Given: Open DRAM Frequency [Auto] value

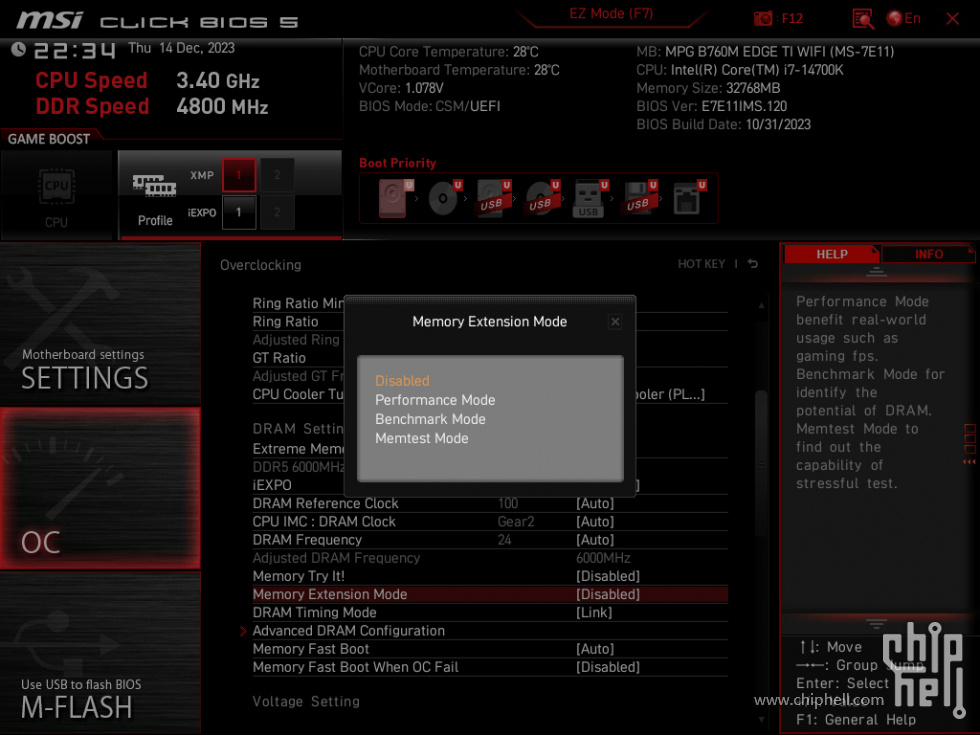Looking at the screenshot, I should (595, 539).
